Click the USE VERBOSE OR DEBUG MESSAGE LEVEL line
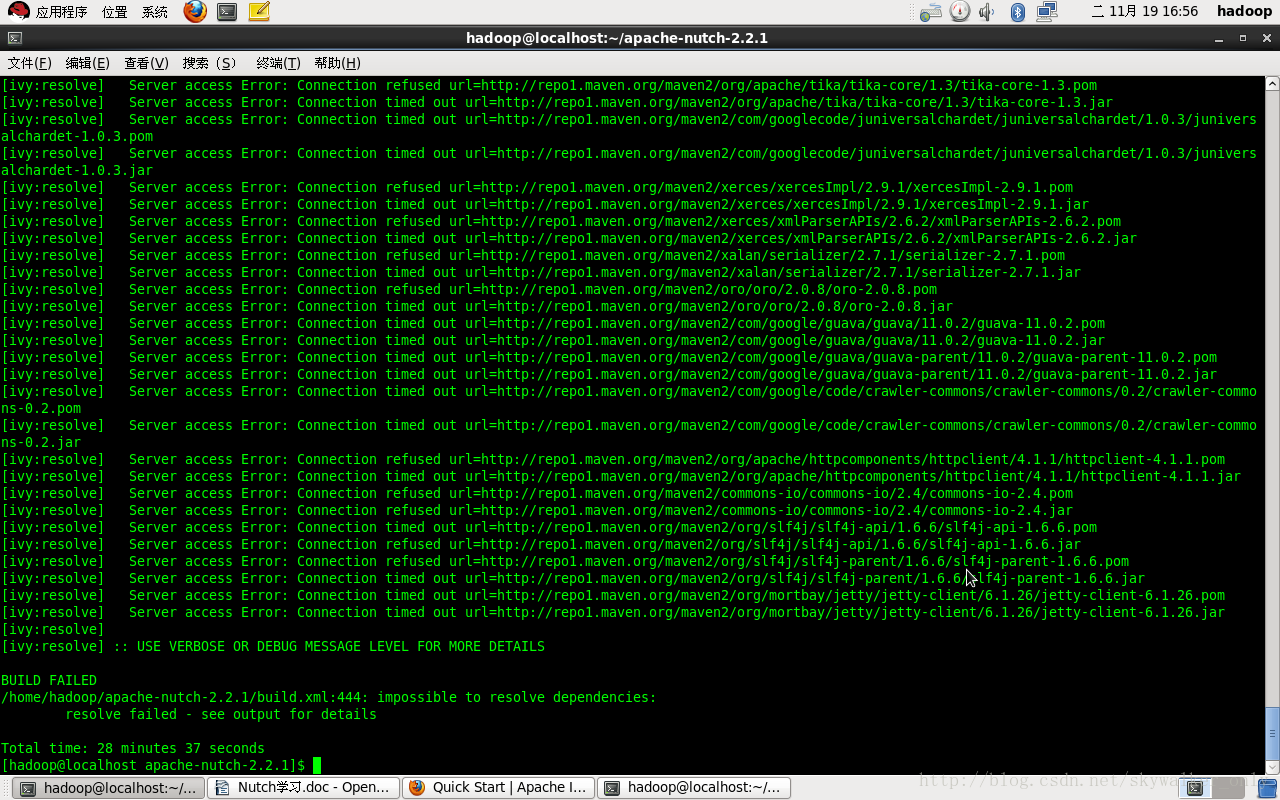 (273, 647)
